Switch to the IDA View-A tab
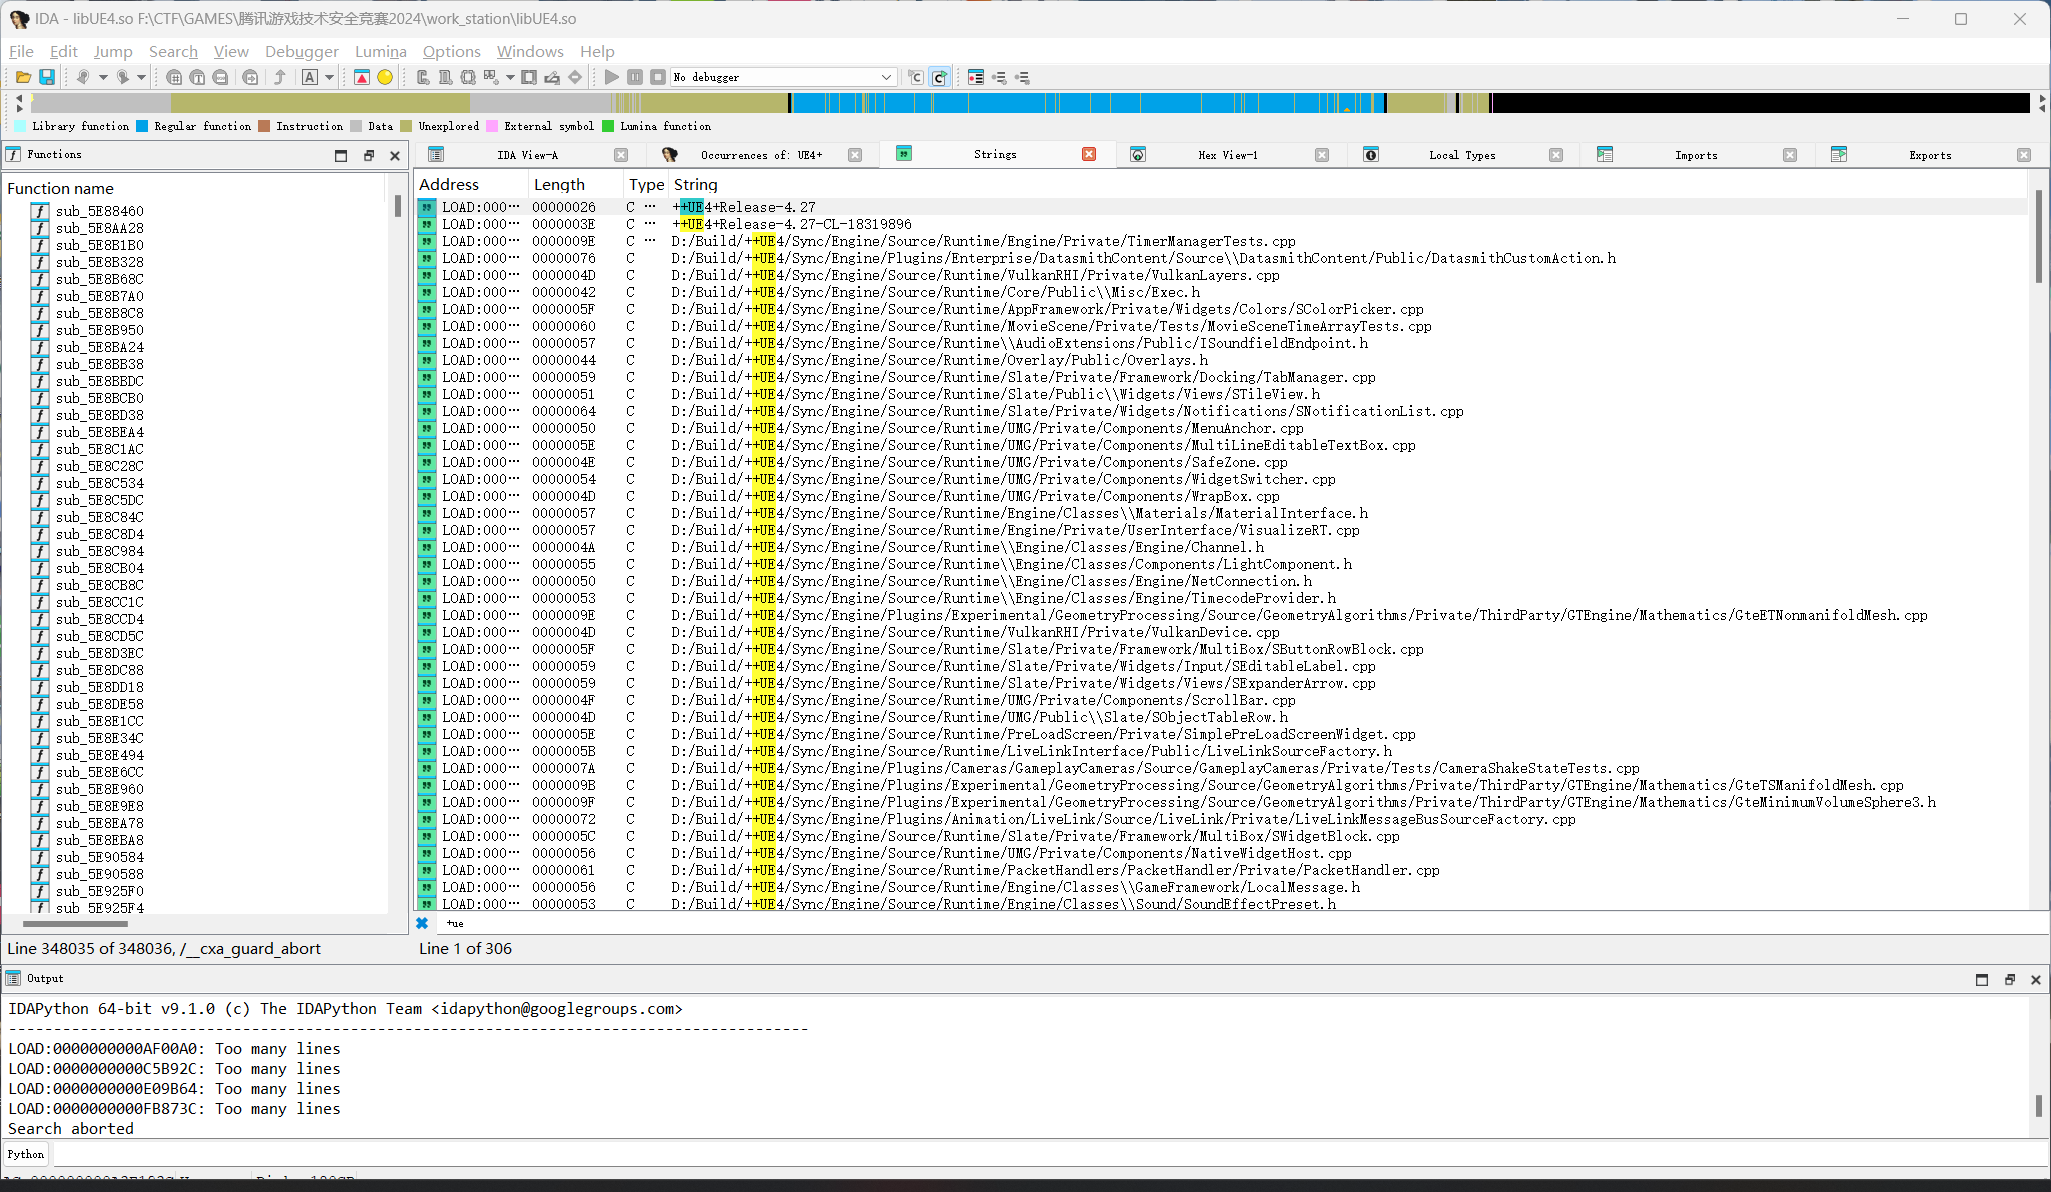The width and height of the screenshot is (2051, 1192). (x=527, y=155)
